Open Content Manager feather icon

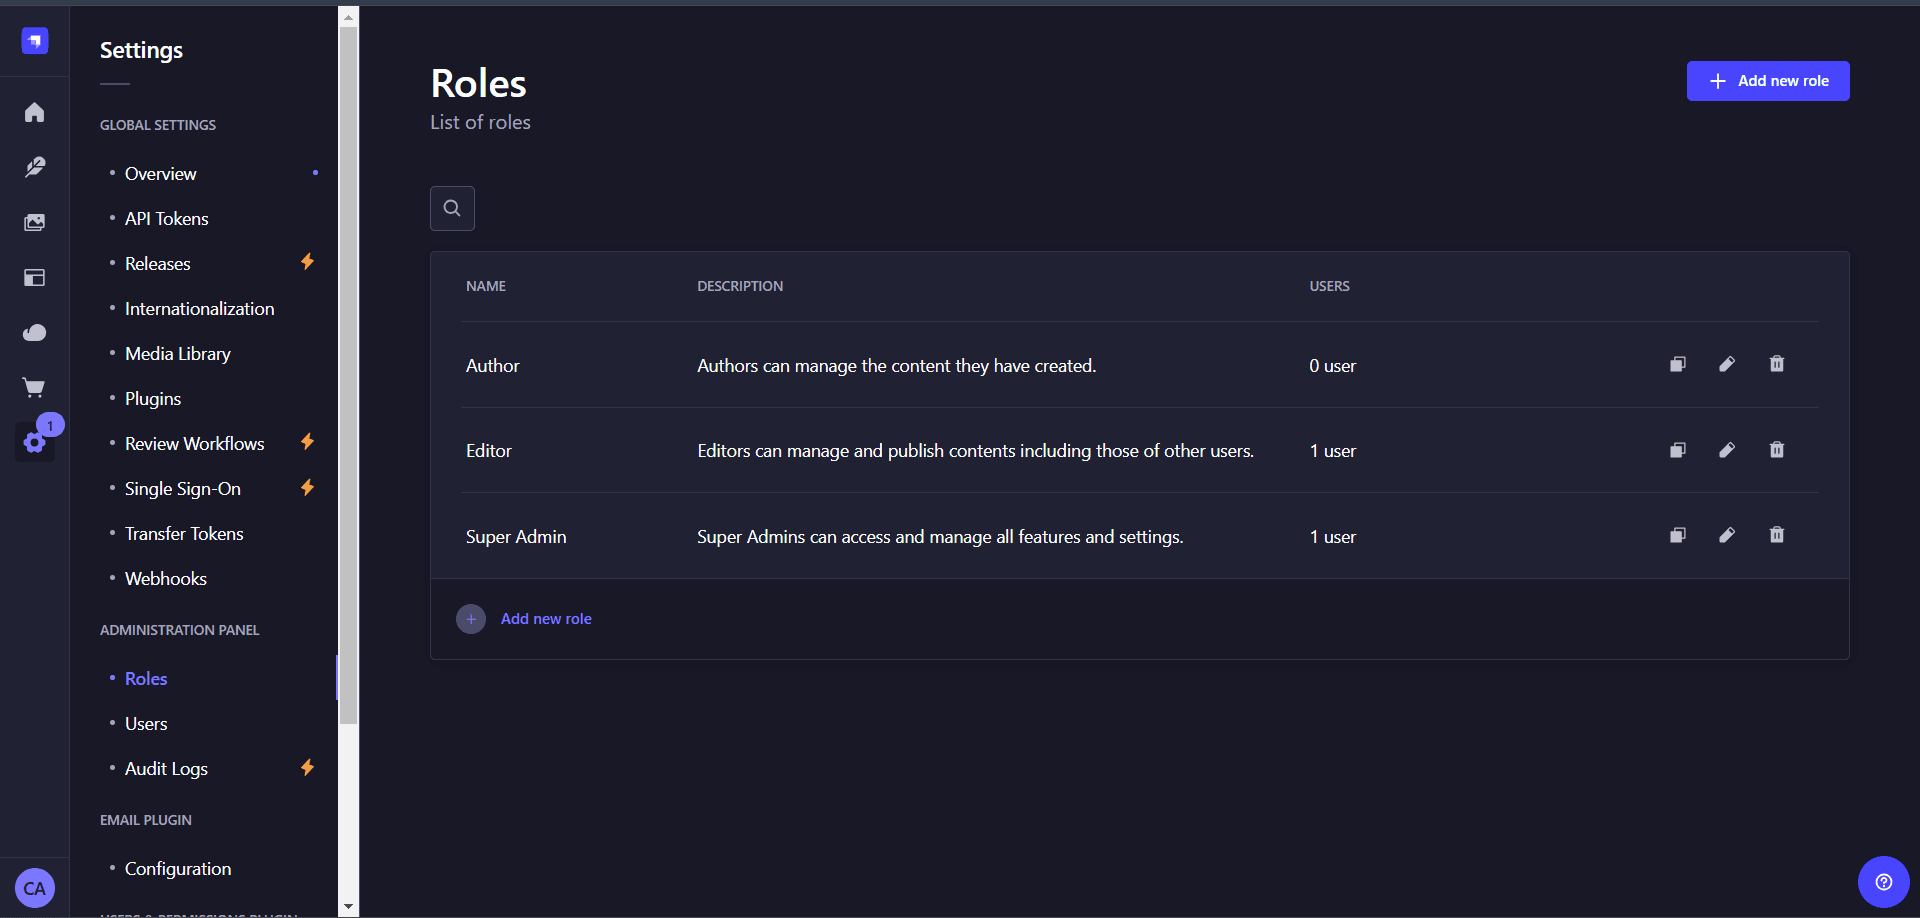pos(35,167)
